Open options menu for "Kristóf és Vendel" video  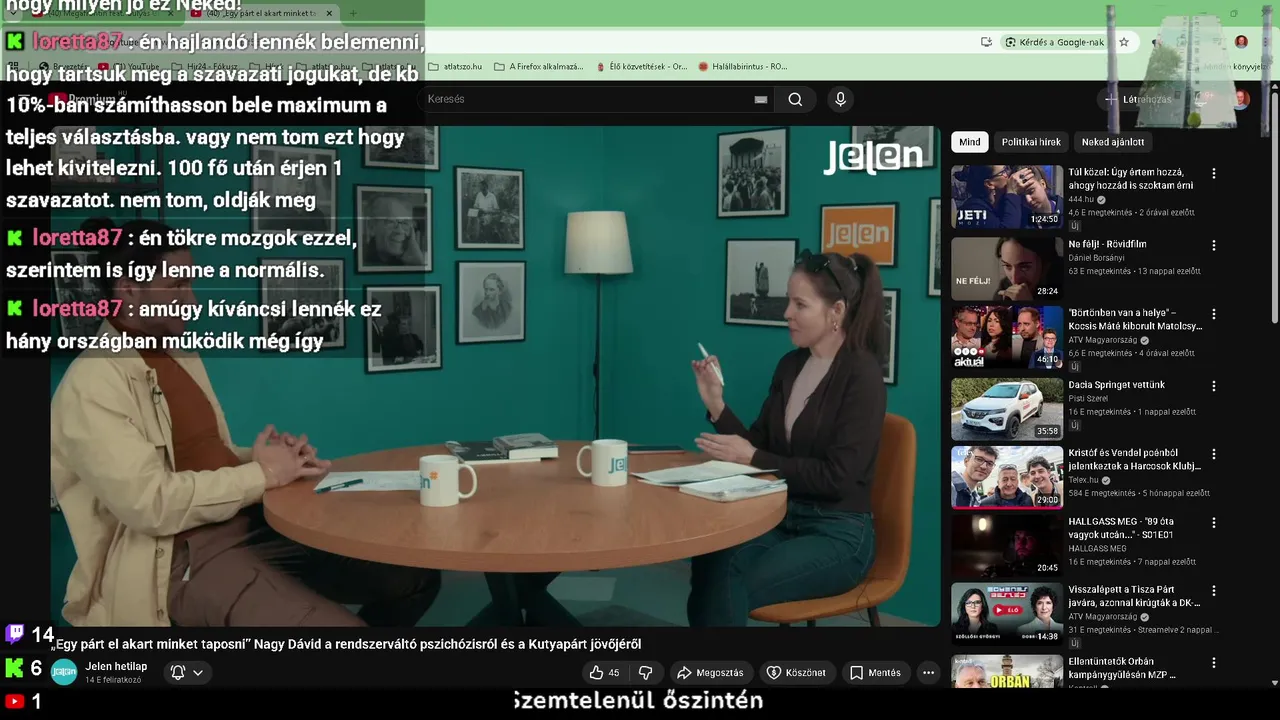[x=1214, y=454]
